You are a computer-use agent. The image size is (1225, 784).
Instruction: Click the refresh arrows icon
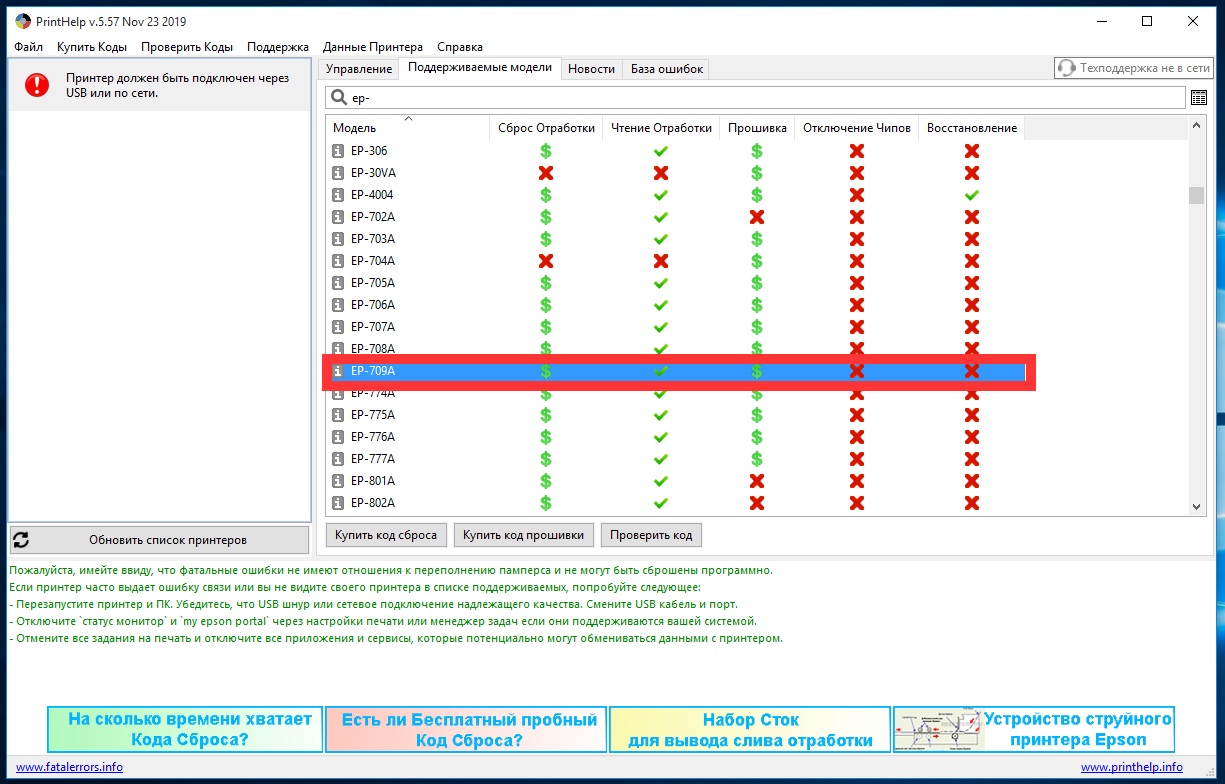pyautogui.click(x=21, y=539)
